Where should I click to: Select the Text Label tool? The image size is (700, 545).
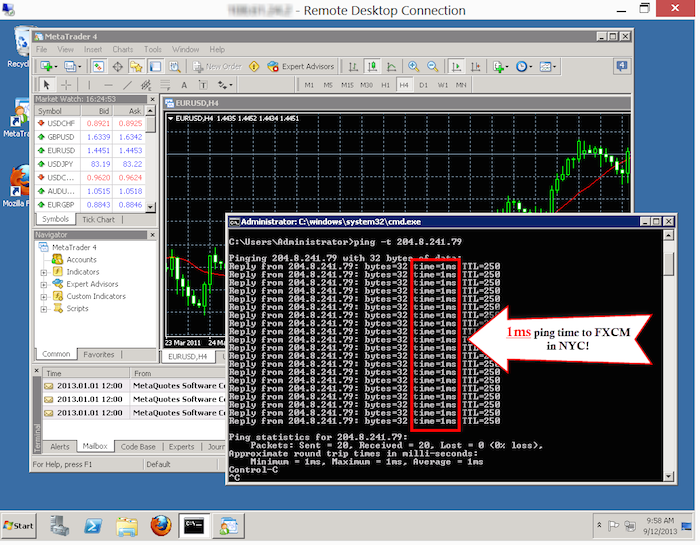203,84
